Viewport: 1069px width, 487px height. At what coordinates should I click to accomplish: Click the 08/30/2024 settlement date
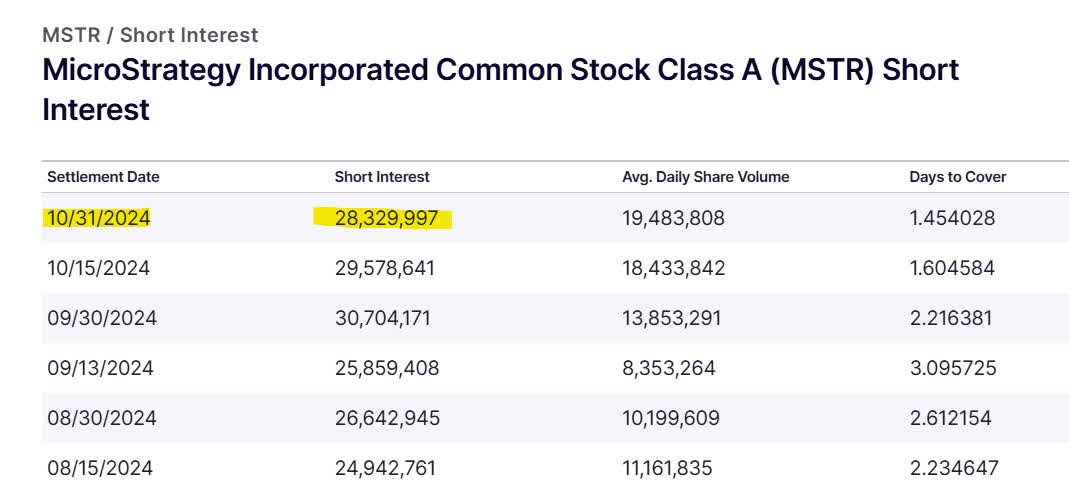[101, 418]
